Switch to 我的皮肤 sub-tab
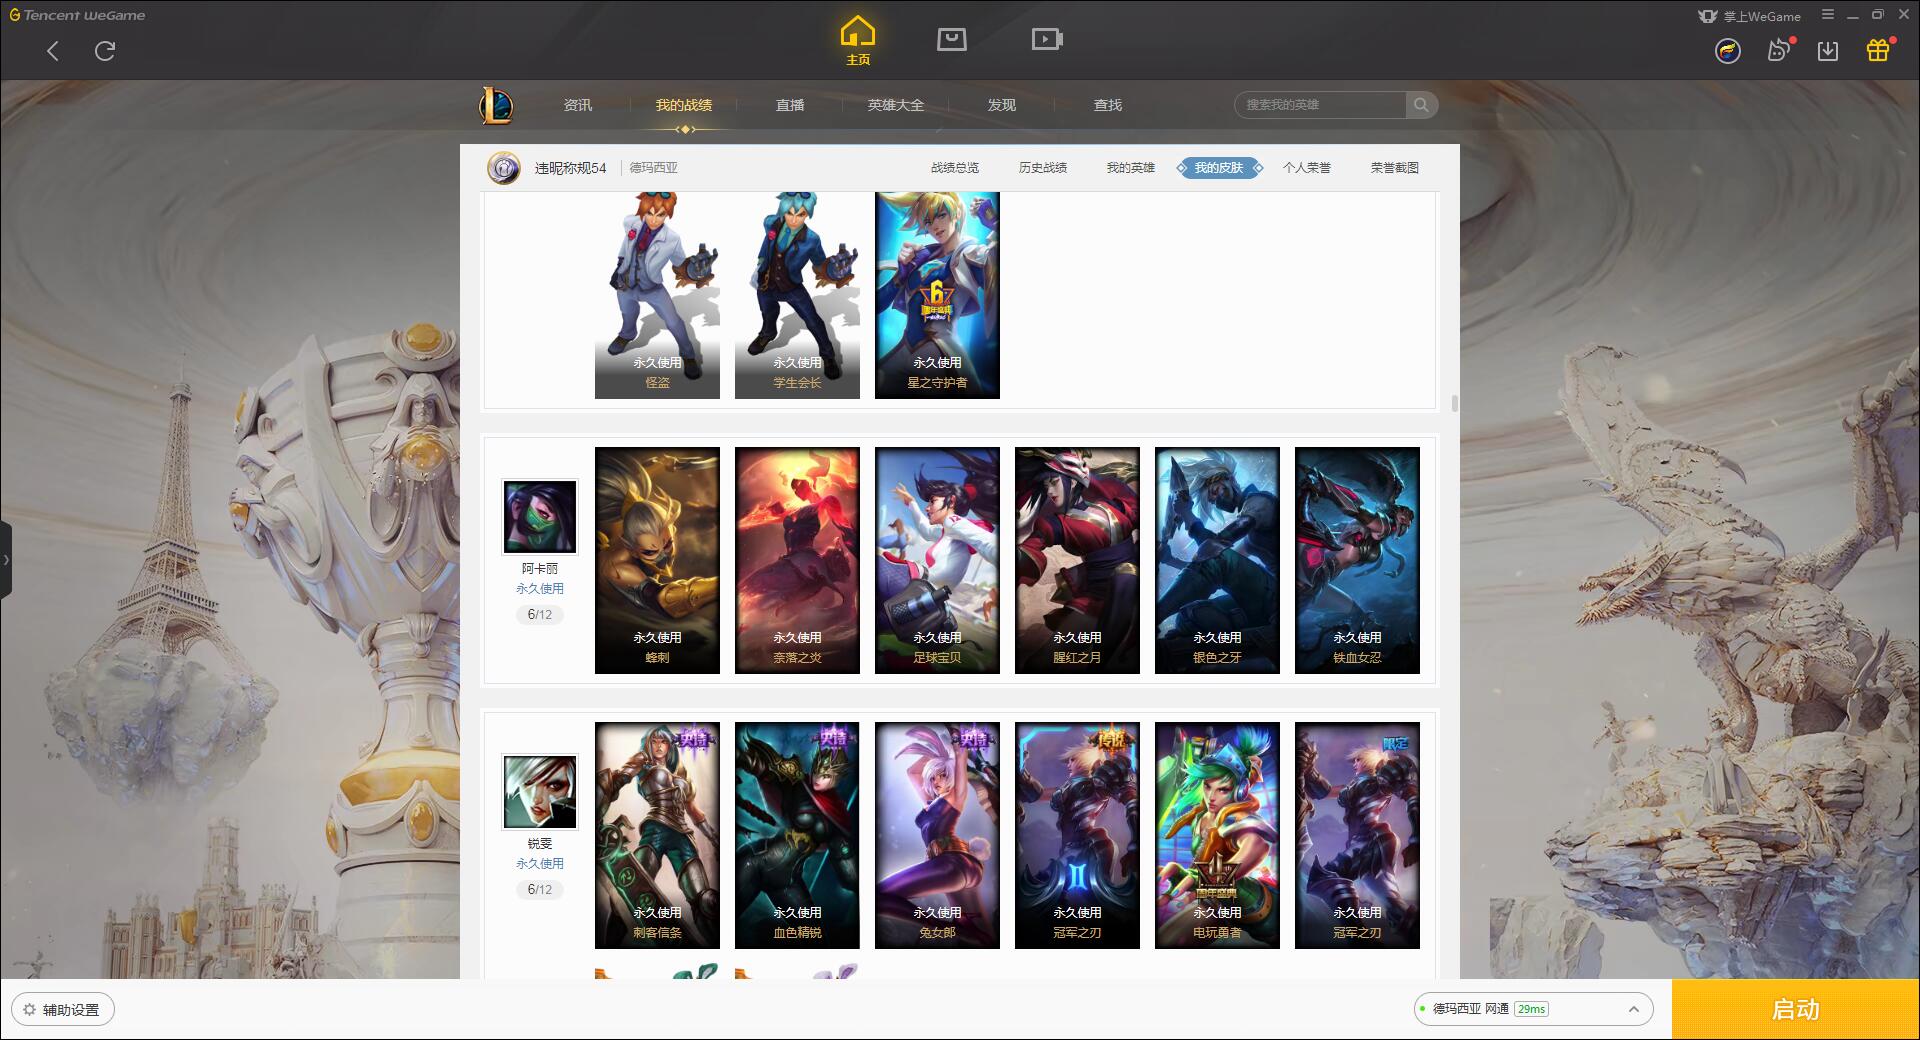 (1219, 168)
